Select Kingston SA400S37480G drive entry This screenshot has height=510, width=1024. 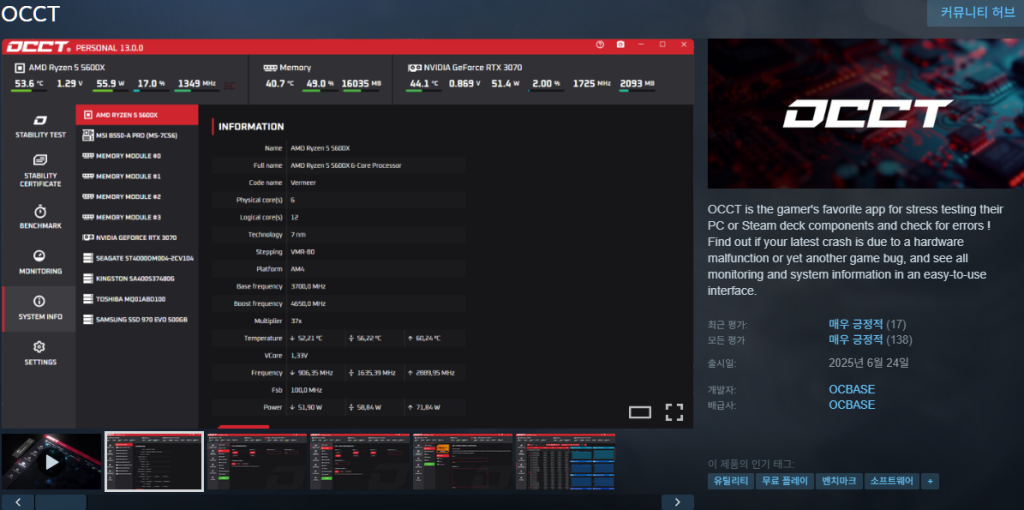pos(137,279)
